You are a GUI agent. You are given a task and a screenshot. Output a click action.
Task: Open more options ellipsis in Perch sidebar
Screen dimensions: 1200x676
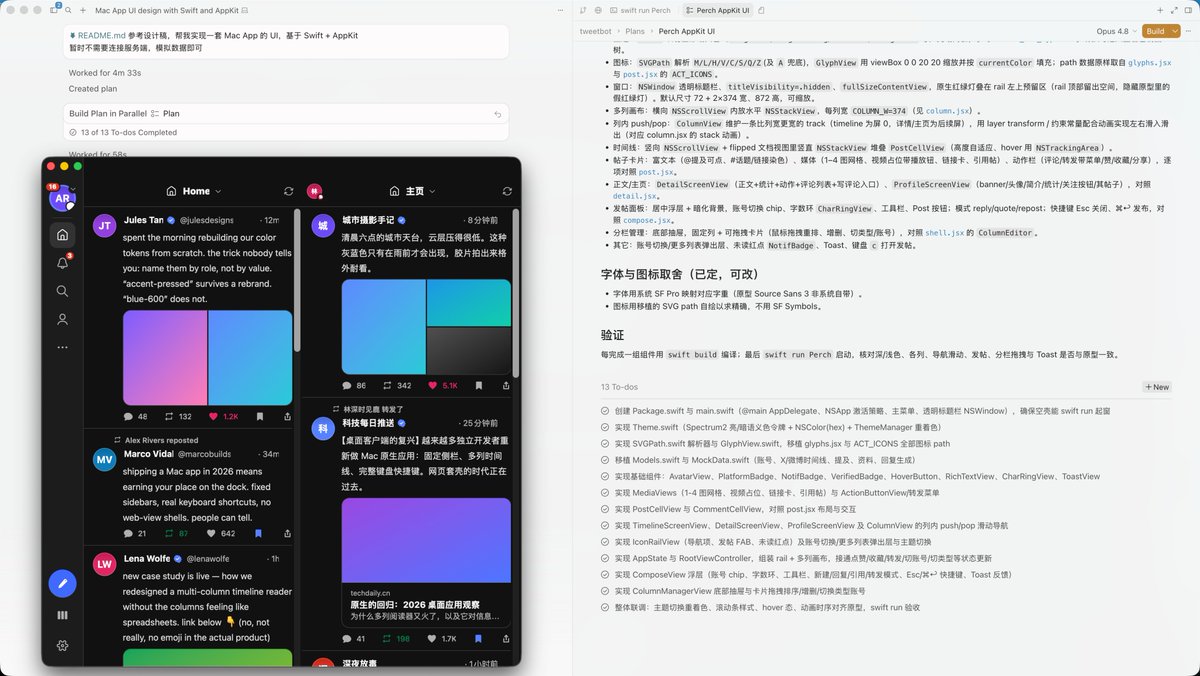pos(62,347)
